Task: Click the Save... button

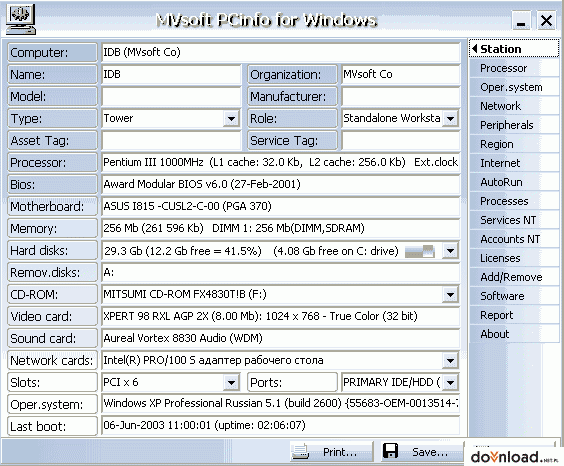Action: 422,452
